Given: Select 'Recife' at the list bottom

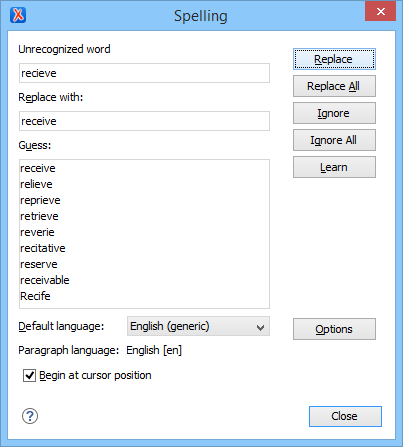Looking at the screenshot, I should click(x=35, y=296).
